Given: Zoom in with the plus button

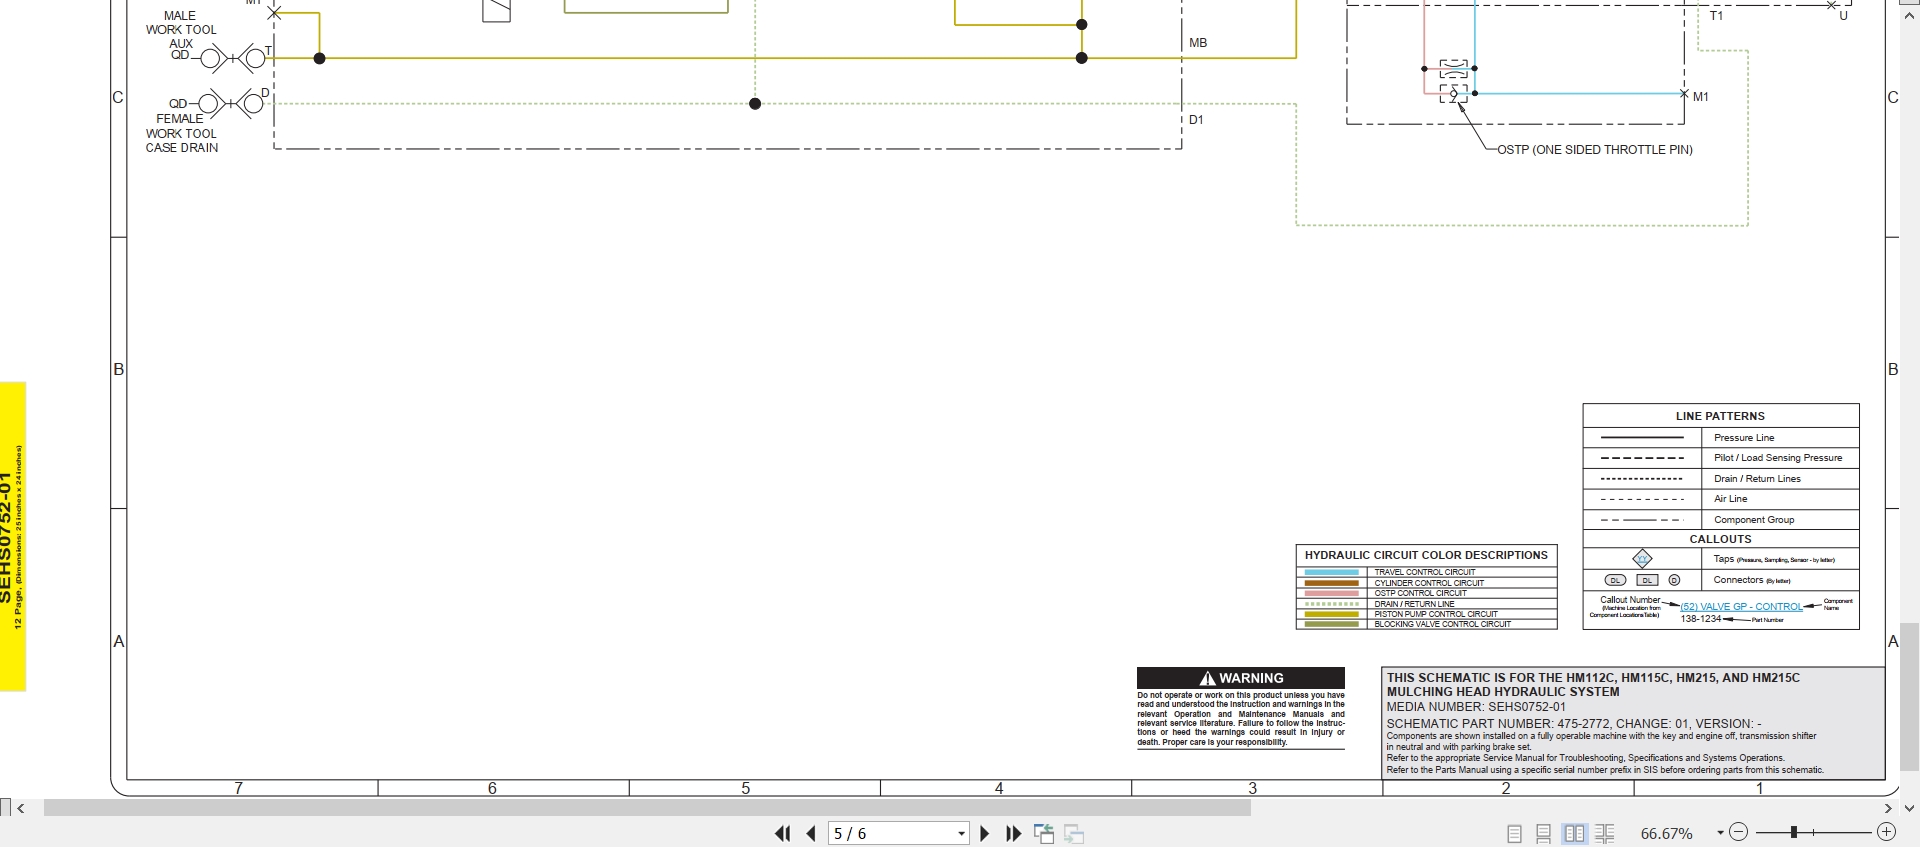Looking at the screenshot, I should tap(1886, 832).
